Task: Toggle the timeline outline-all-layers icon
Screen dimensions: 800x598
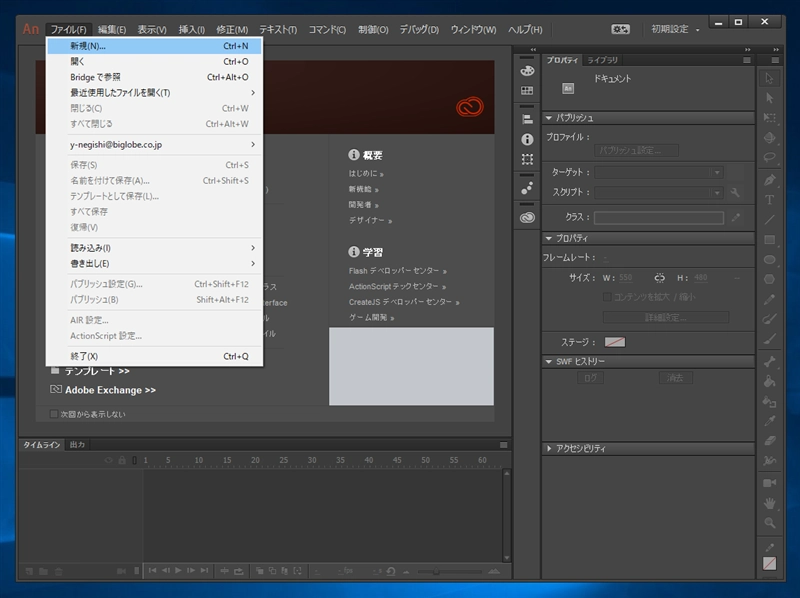Action: (135, 460)
